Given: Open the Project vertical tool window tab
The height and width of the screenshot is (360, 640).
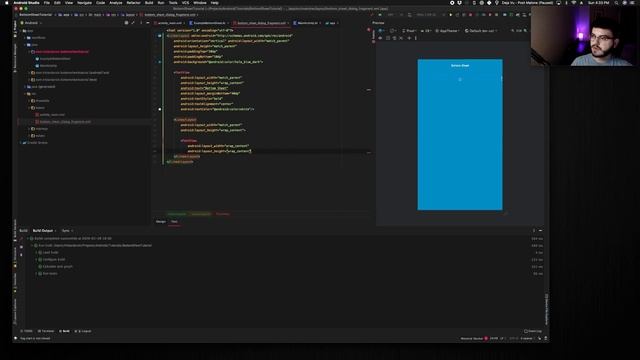Looking at the screenshot, I should 16,29.
